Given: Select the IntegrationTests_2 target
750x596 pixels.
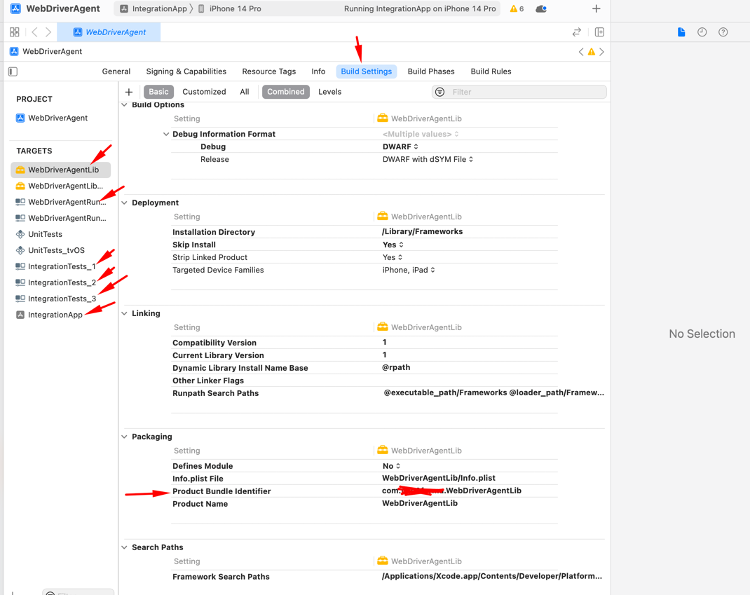Looking at the screenshot, I should pyautogui.click(x=62, y=283).
